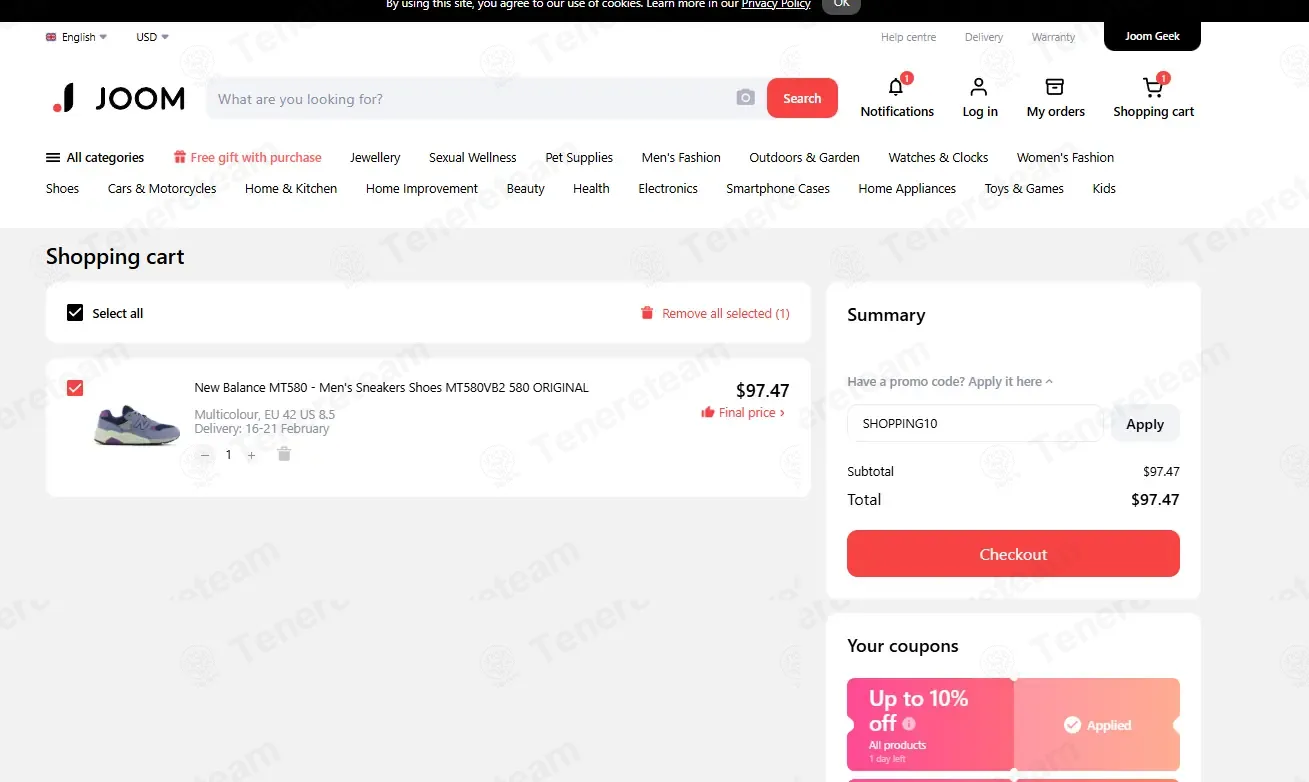Open Pet Supplies category
The width and height of the screenshot is (1309, 782).
pos(579,157)
